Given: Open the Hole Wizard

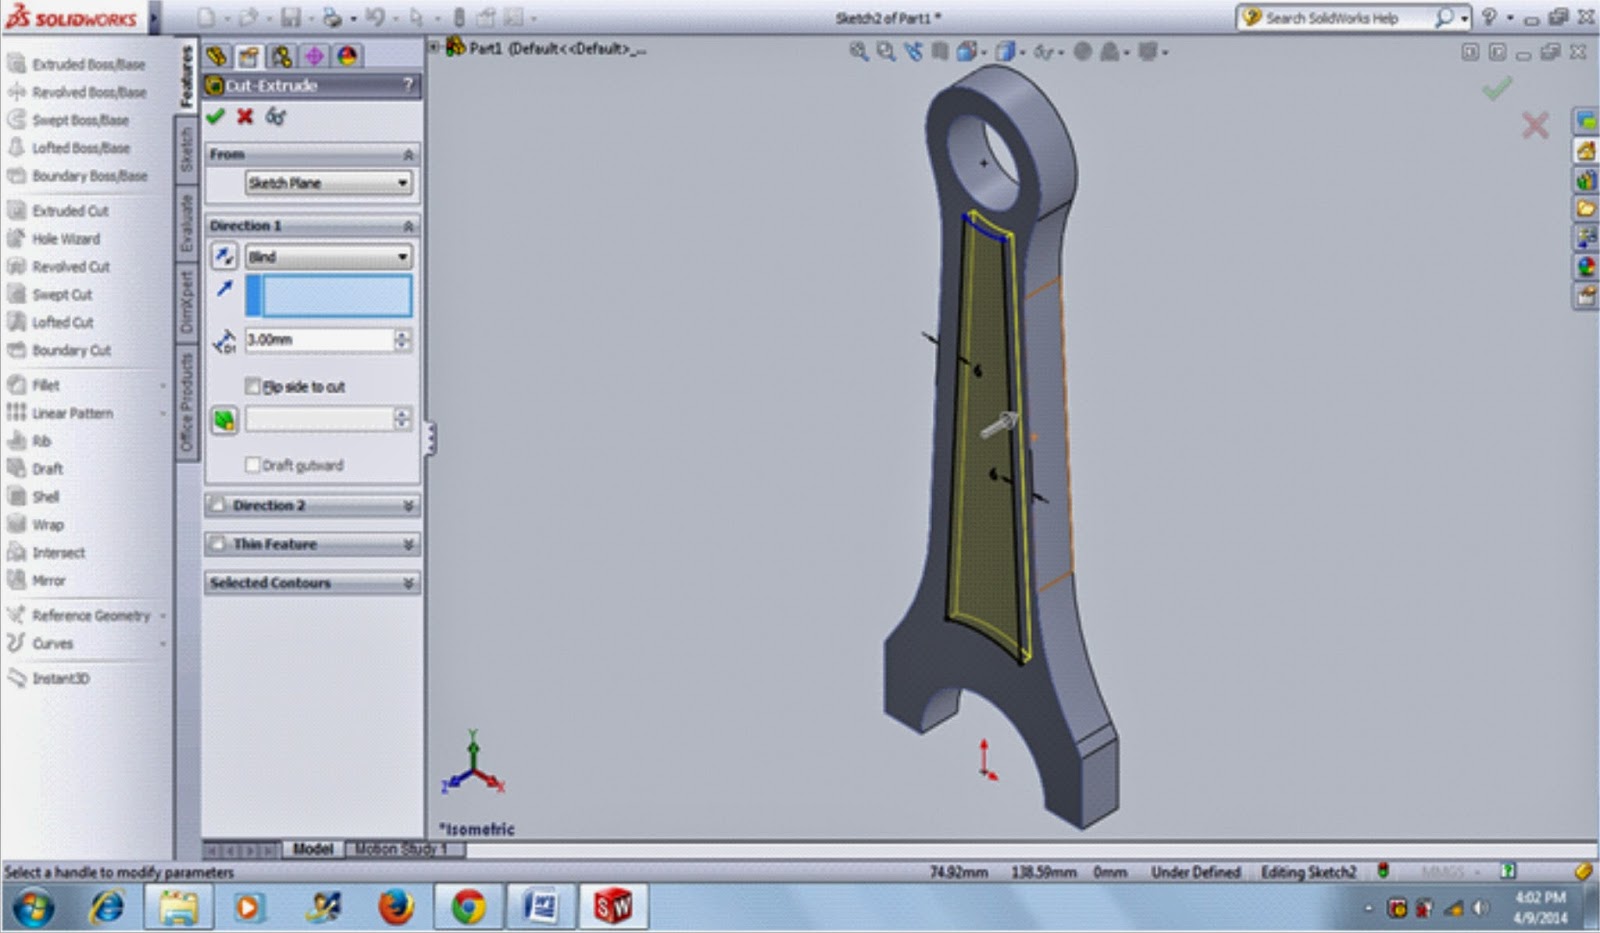Looking at the screenshot, I should click(x=66, y=239).
